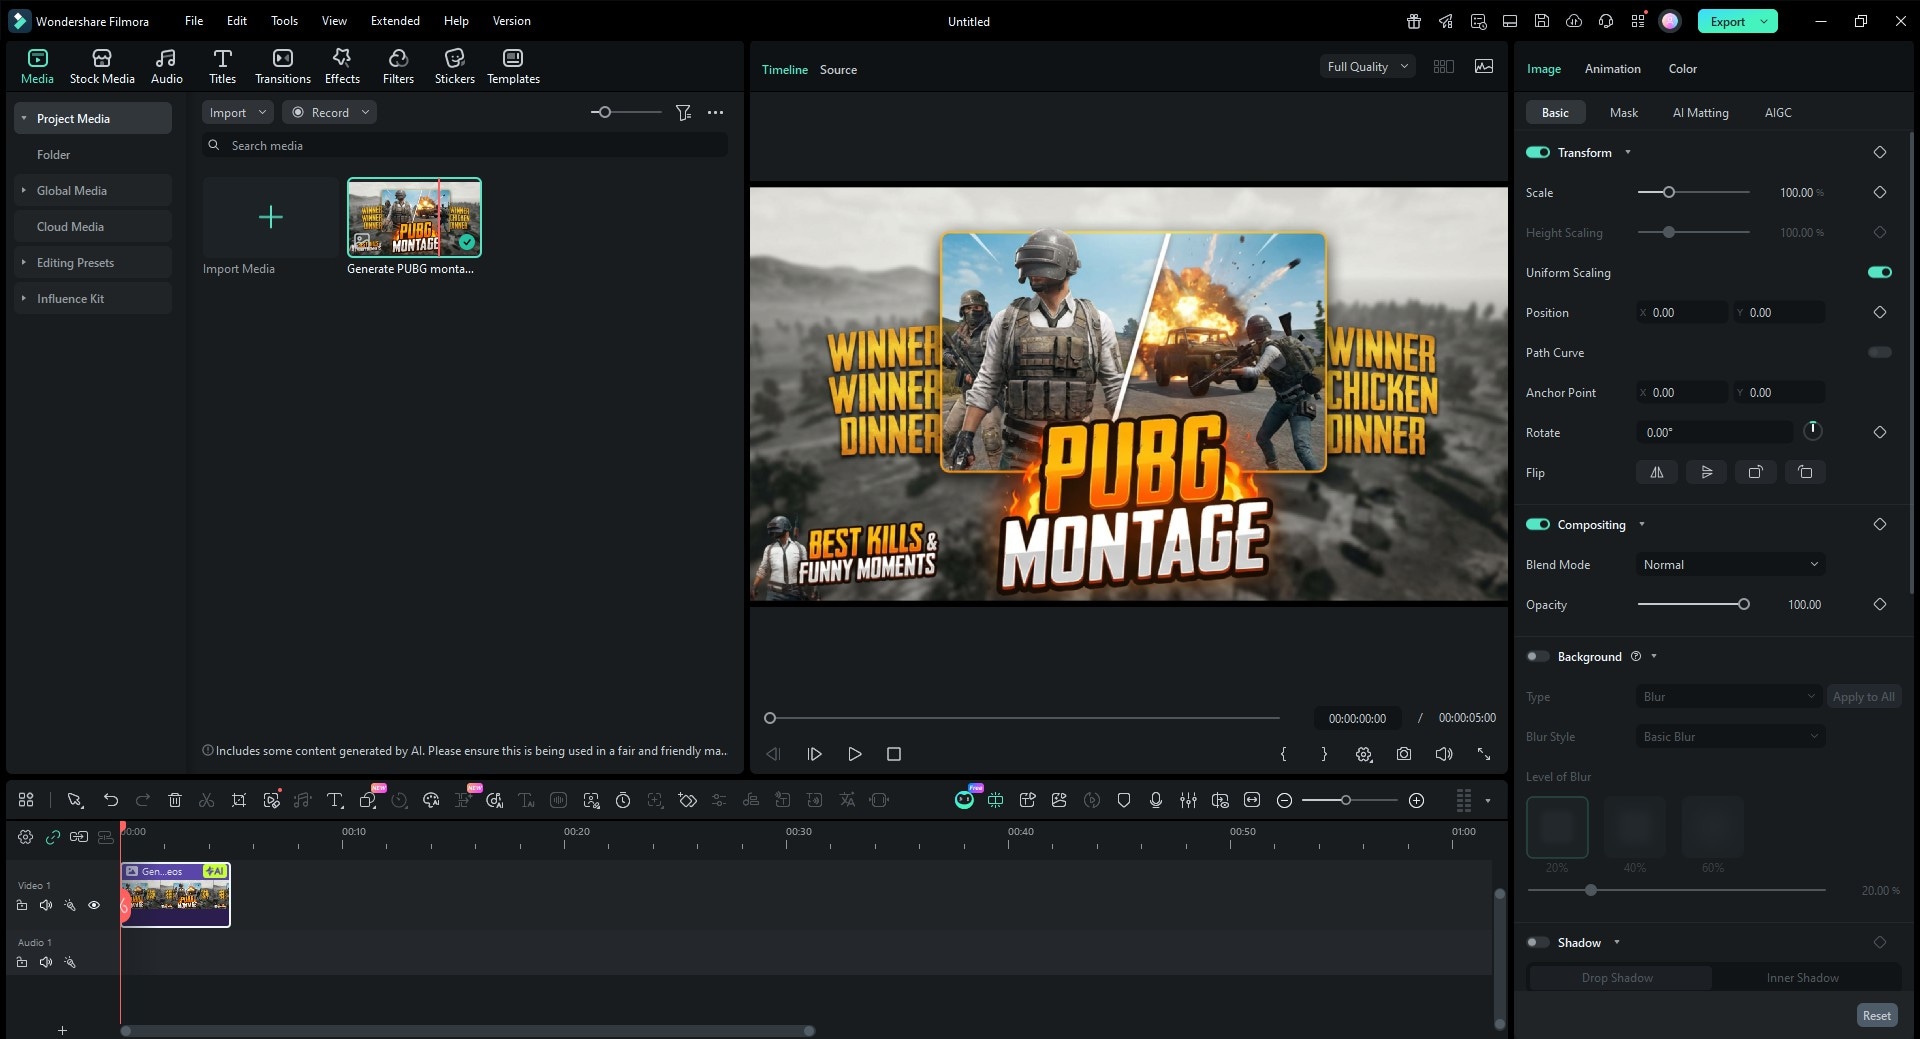Flip the clip horizontally
The width and height of the screenshot is (1920, 1039).
(1656, 472)
